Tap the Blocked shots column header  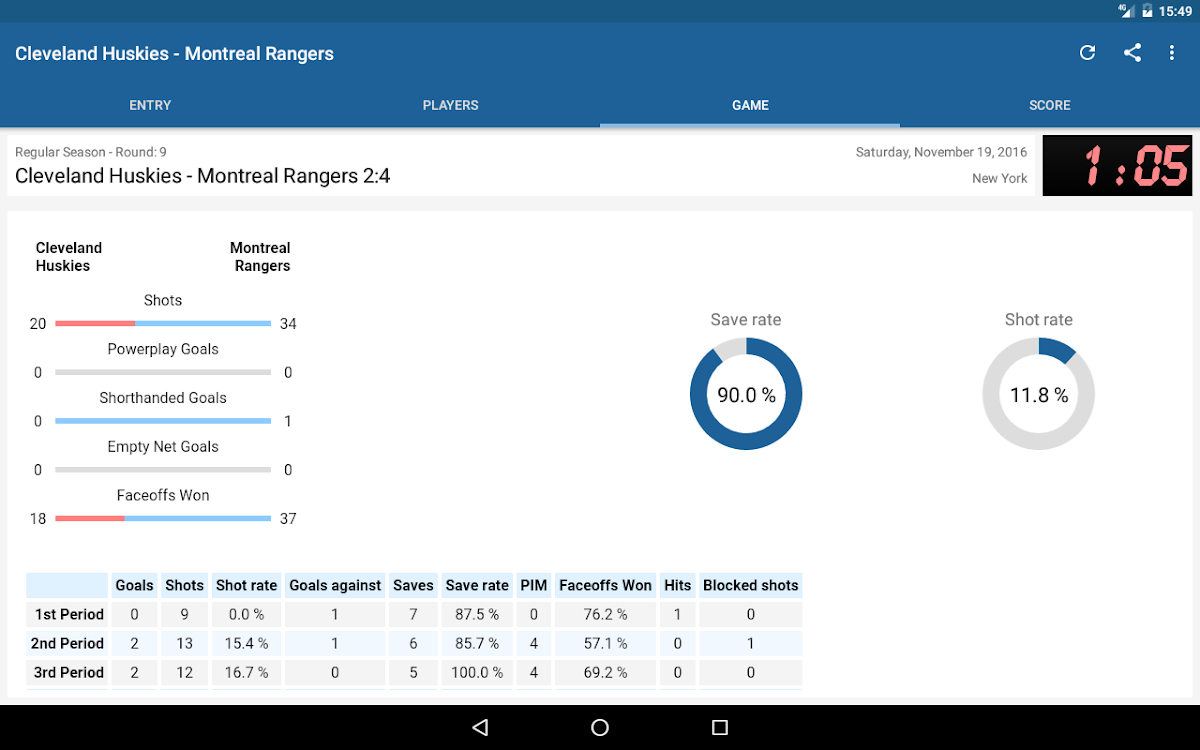pyautogui.click(x=750, y=585)
